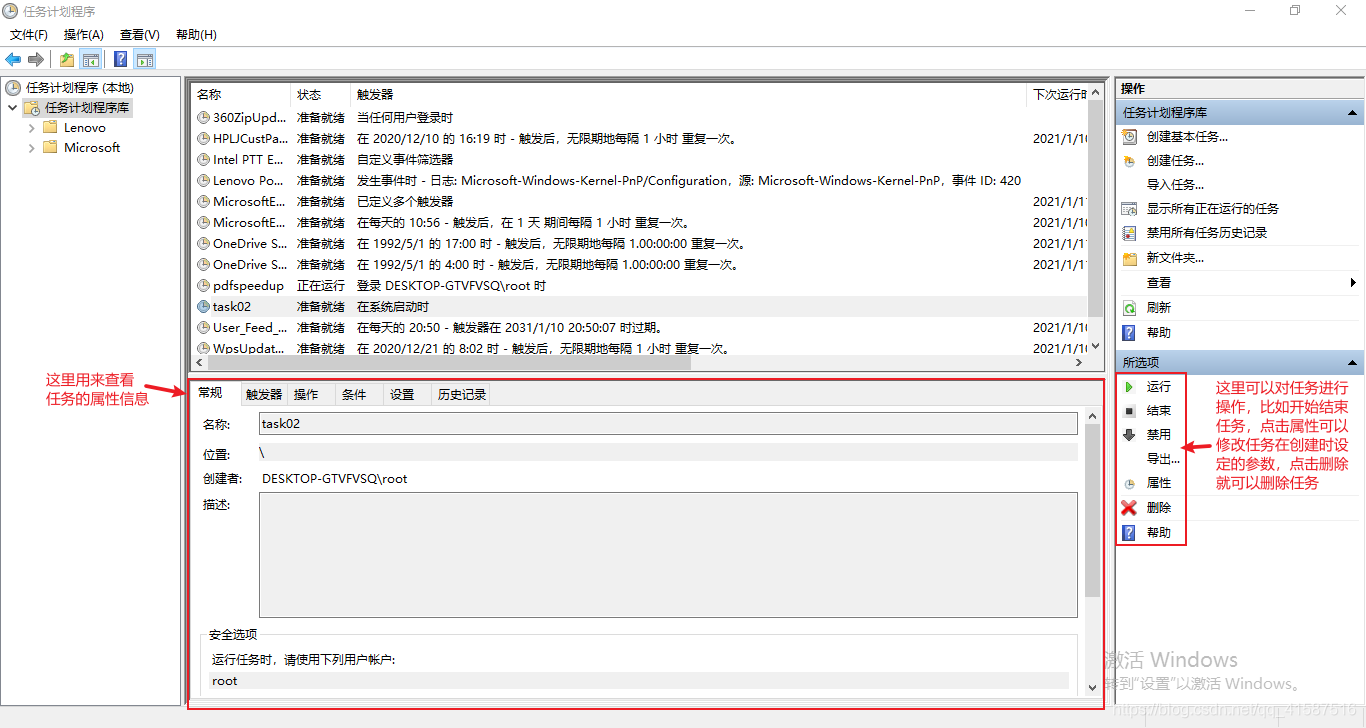Sort tasks by the 状态 column header
The image size is (1366, 728).
pyautogui.click(x=321, y=95)
